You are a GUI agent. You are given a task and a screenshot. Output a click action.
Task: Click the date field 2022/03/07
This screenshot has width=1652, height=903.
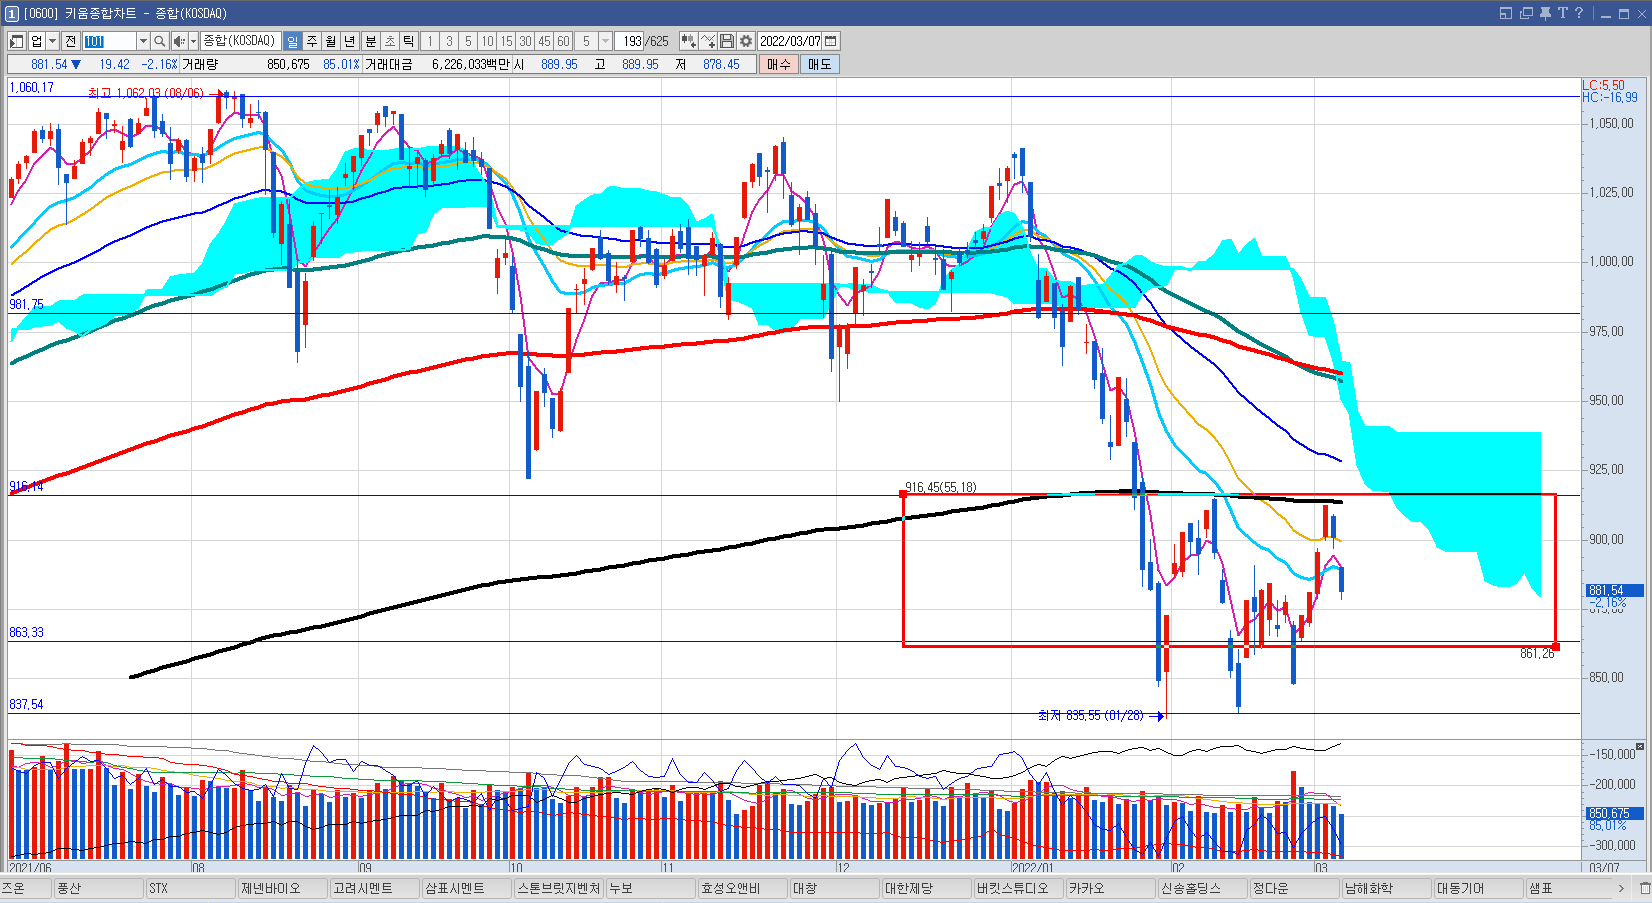point(790,41)
